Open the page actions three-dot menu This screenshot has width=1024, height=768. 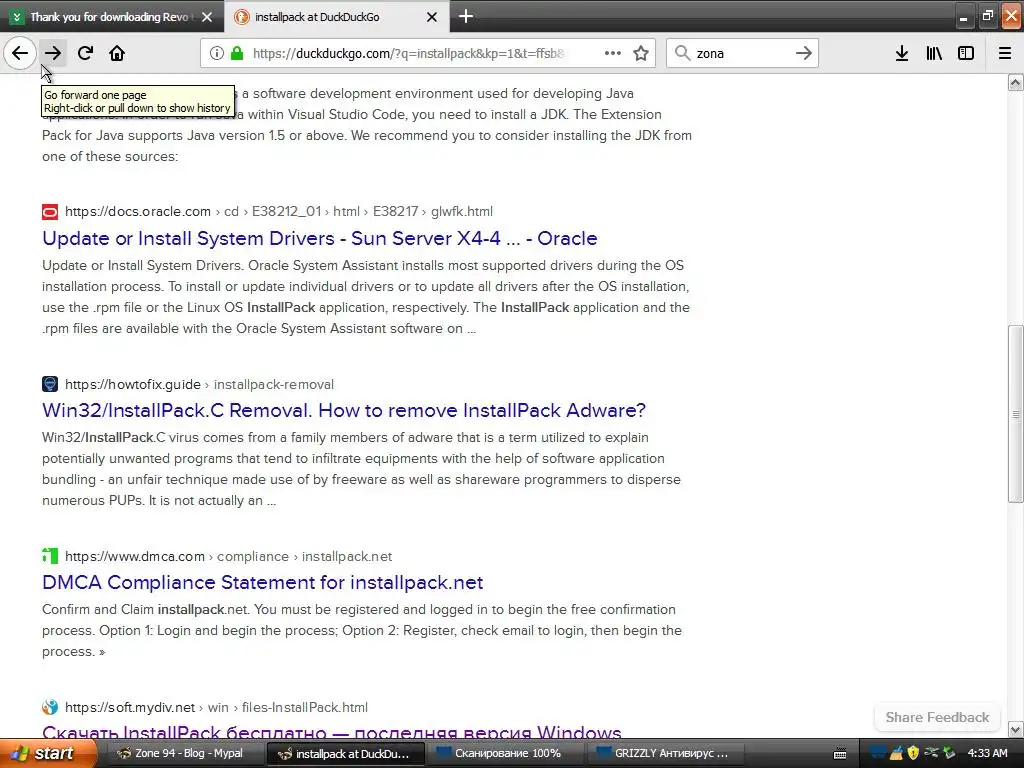pyautogui.click(x=613, y=54)
